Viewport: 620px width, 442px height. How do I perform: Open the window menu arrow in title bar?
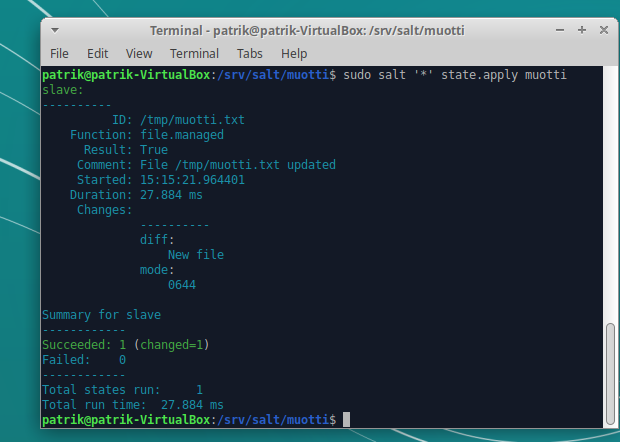[x=57, y=30]
